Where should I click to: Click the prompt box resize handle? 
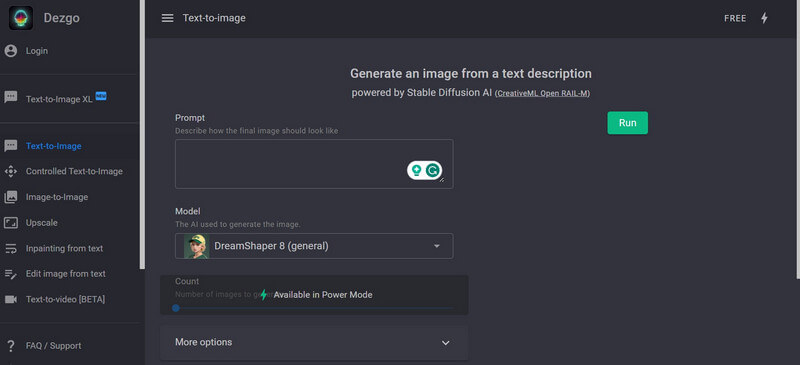(x=441, y=179)
